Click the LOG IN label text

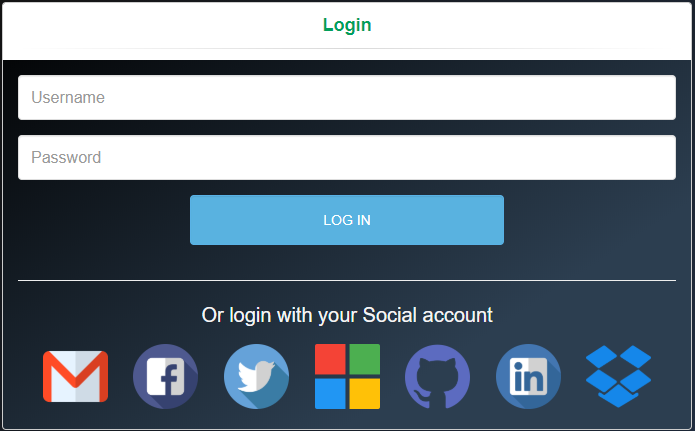click(347, 220)
